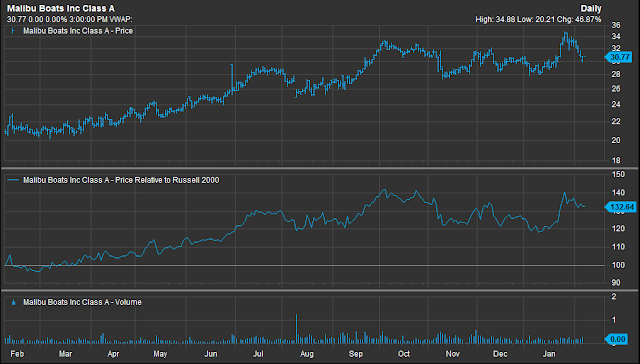
Task: Click the Price Relative legend line icon
Action: click(14, 180)
